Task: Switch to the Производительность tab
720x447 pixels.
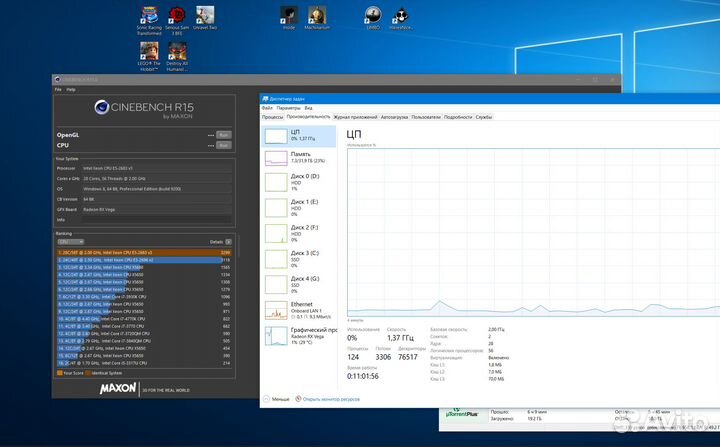Action: 308,117
